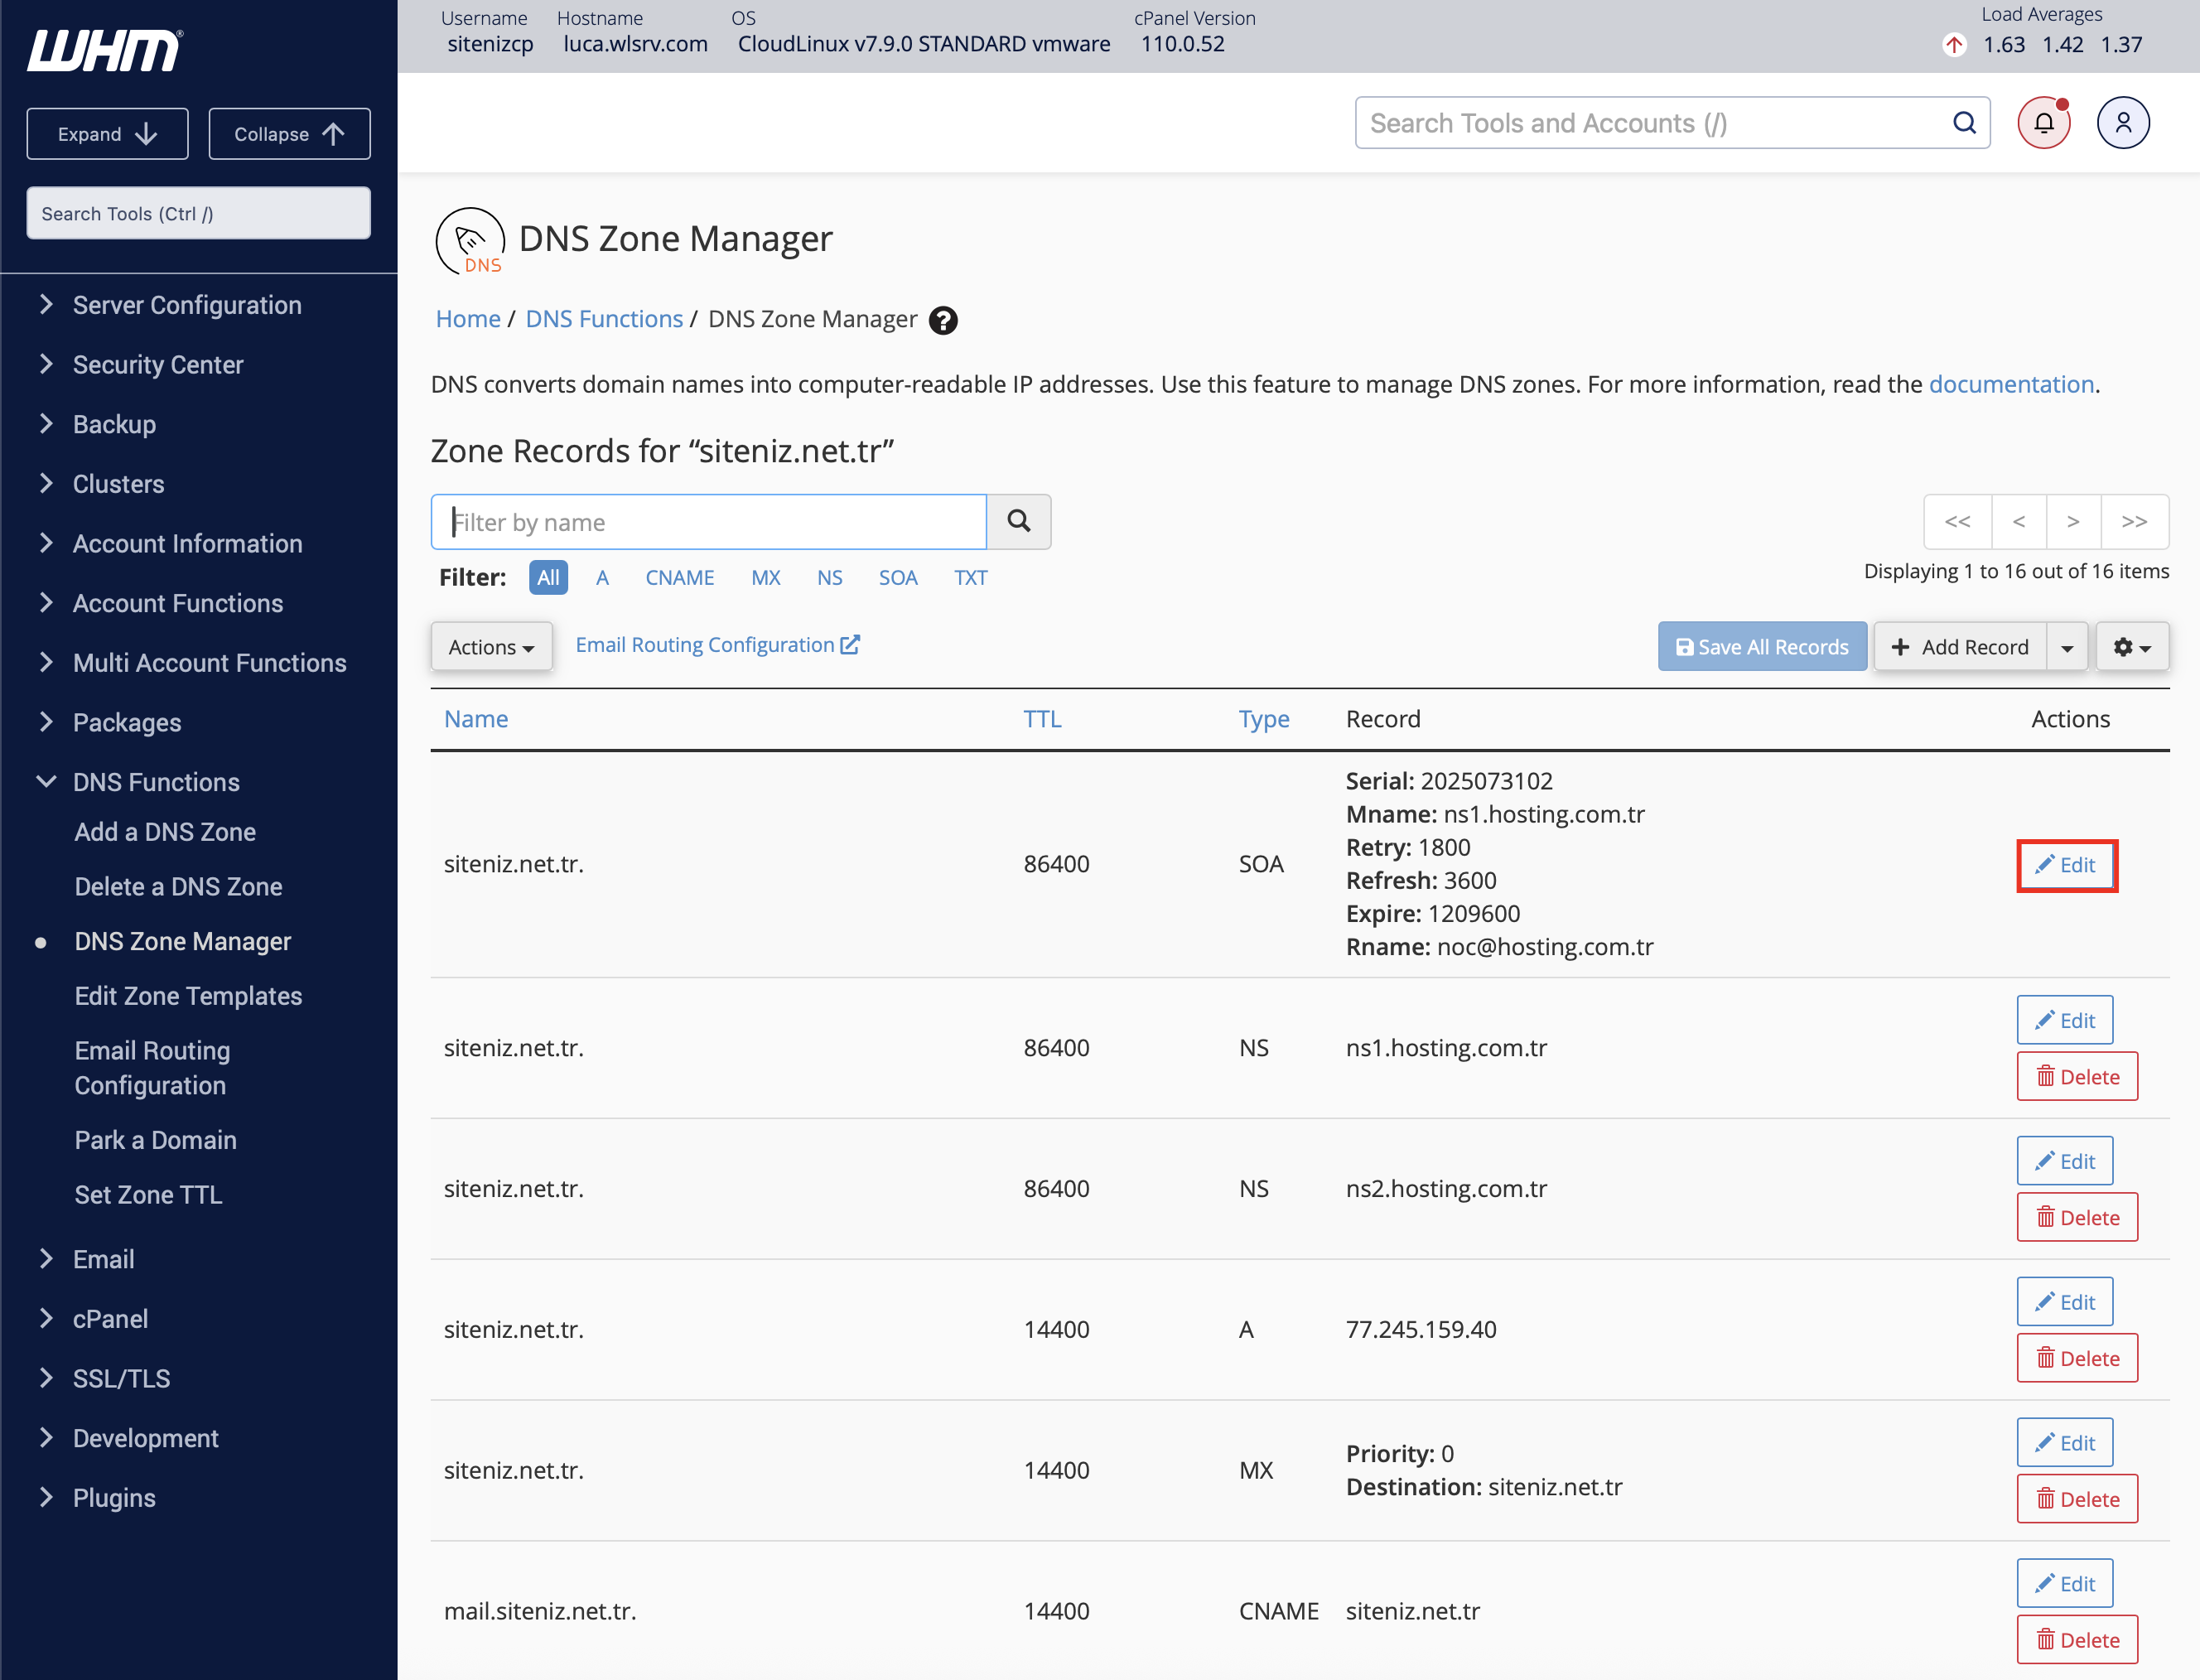Viewport: 2200px width, 1680px height.
Task: Focus the Filter by name field
Action: [709, 522]
